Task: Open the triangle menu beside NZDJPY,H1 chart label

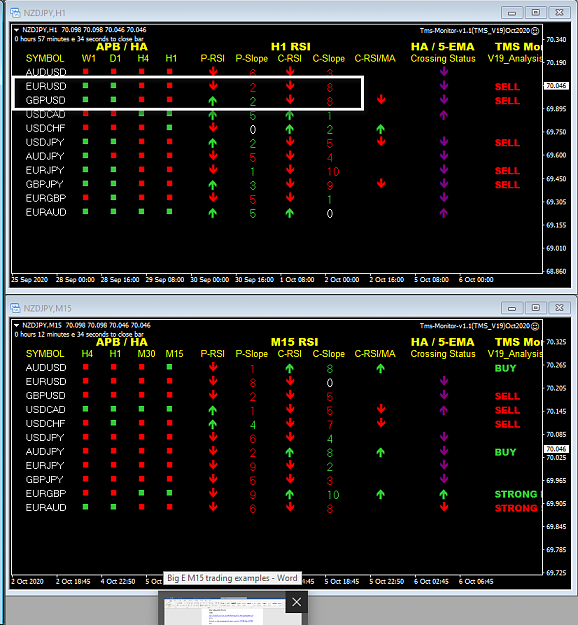Action: (16, 30)
